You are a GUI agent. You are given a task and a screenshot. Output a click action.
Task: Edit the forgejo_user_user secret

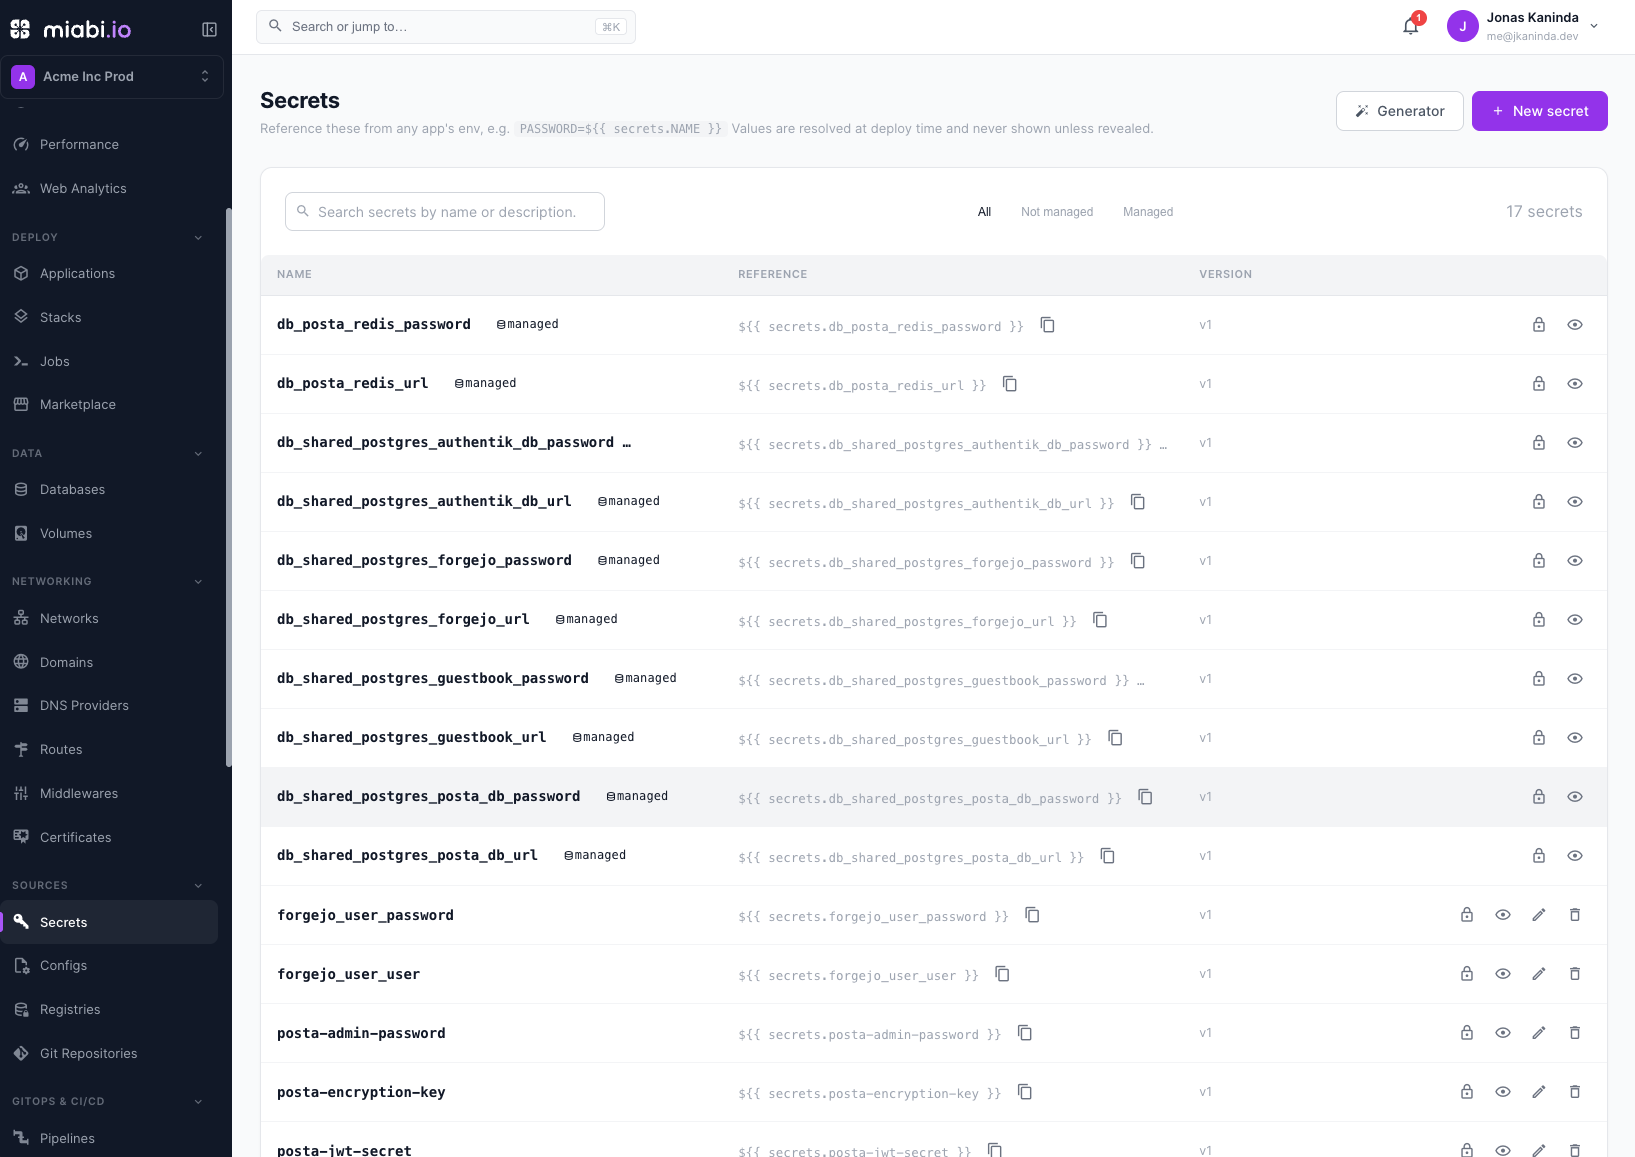click(x=1539, y=974)
